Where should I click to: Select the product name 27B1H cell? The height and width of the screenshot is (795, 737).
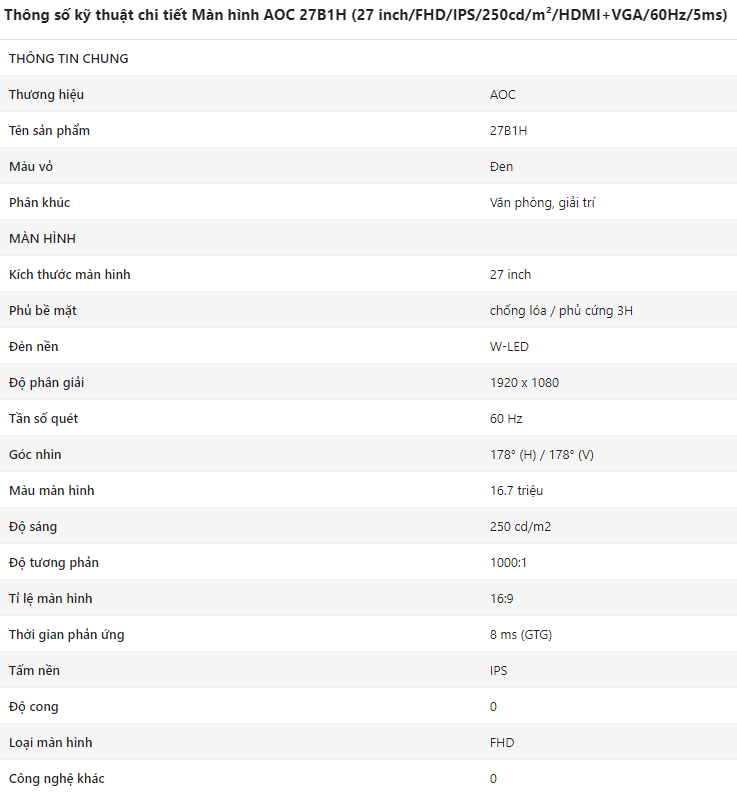coord(508,130)
